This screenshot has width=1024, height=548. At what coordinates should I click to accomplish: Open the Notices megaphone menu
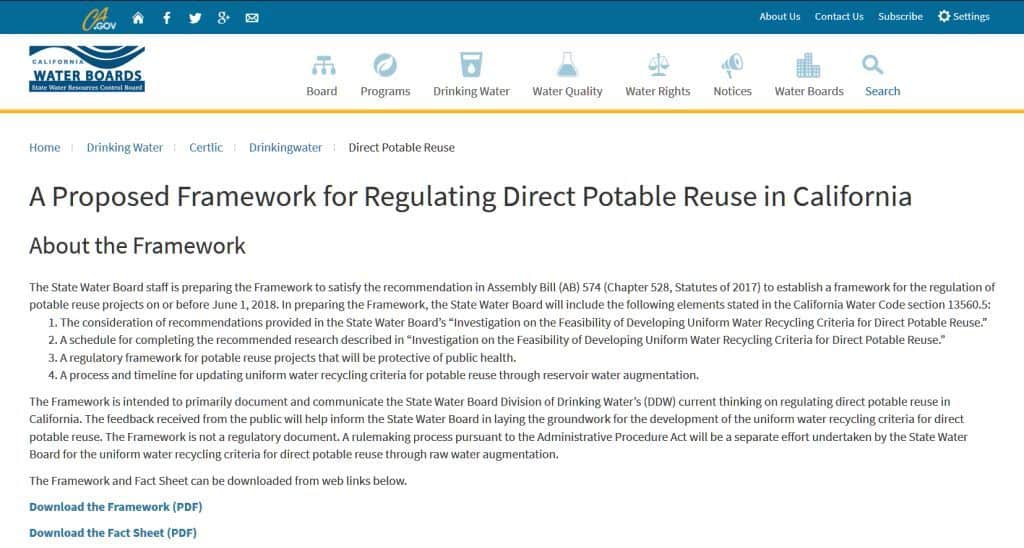732,75
